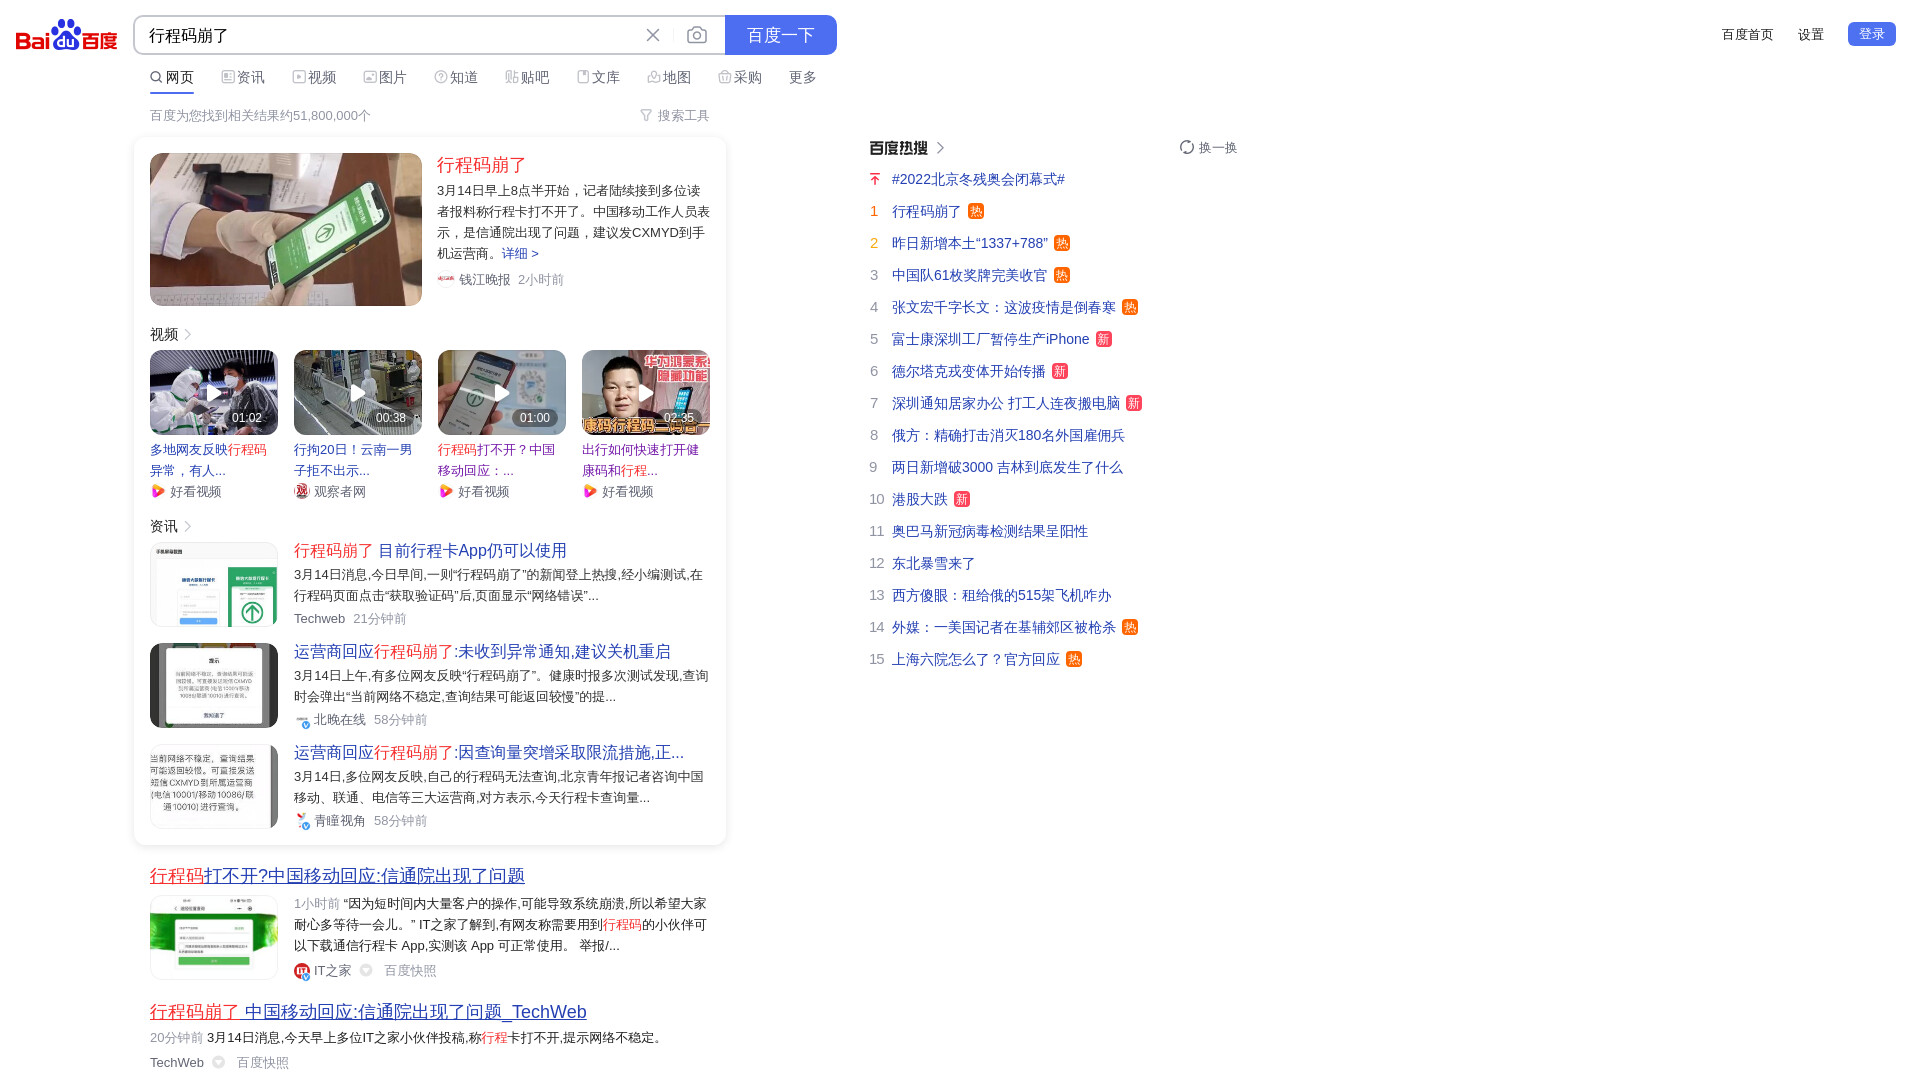This screenshot has height=1080, width=1920.
Task: Play the 01:00 video thumbnail
Action: 502,392
